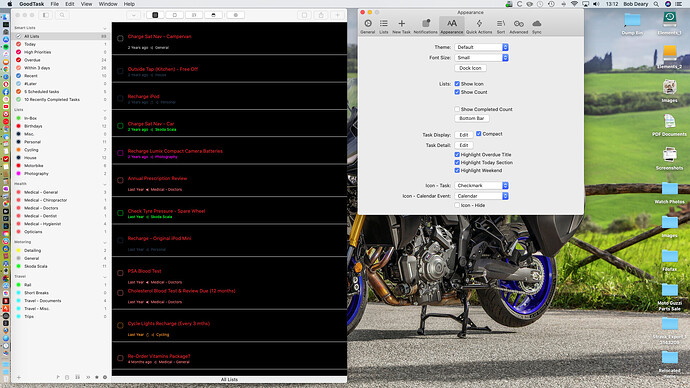Click the Appearance tab icon
Image resolution: width=690 pixels, height=388 pixels.
click(451, 26)
